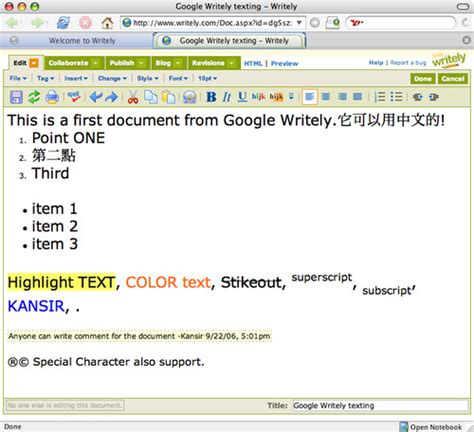Switch to the Blog tab
474x432 pixels.
163,63
